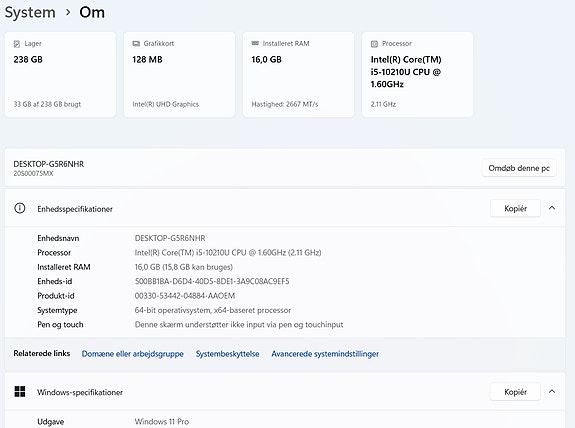575x428 pixels.
Task: Click Intel(R) UHD Graphics text
Action: pyautogui.click(x=166, y=104)
